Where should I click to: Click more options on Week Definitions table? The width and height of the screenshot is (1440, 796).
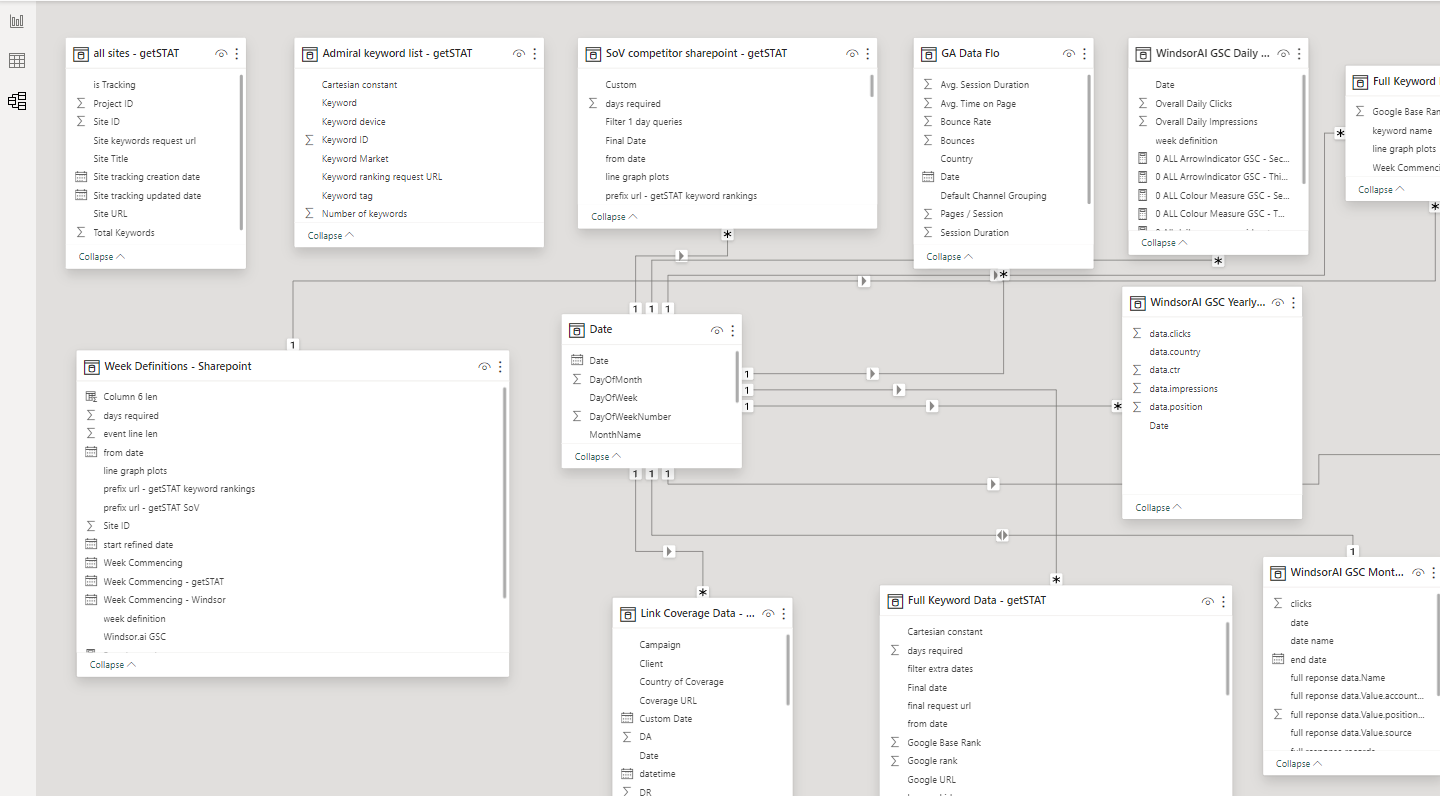500,367
